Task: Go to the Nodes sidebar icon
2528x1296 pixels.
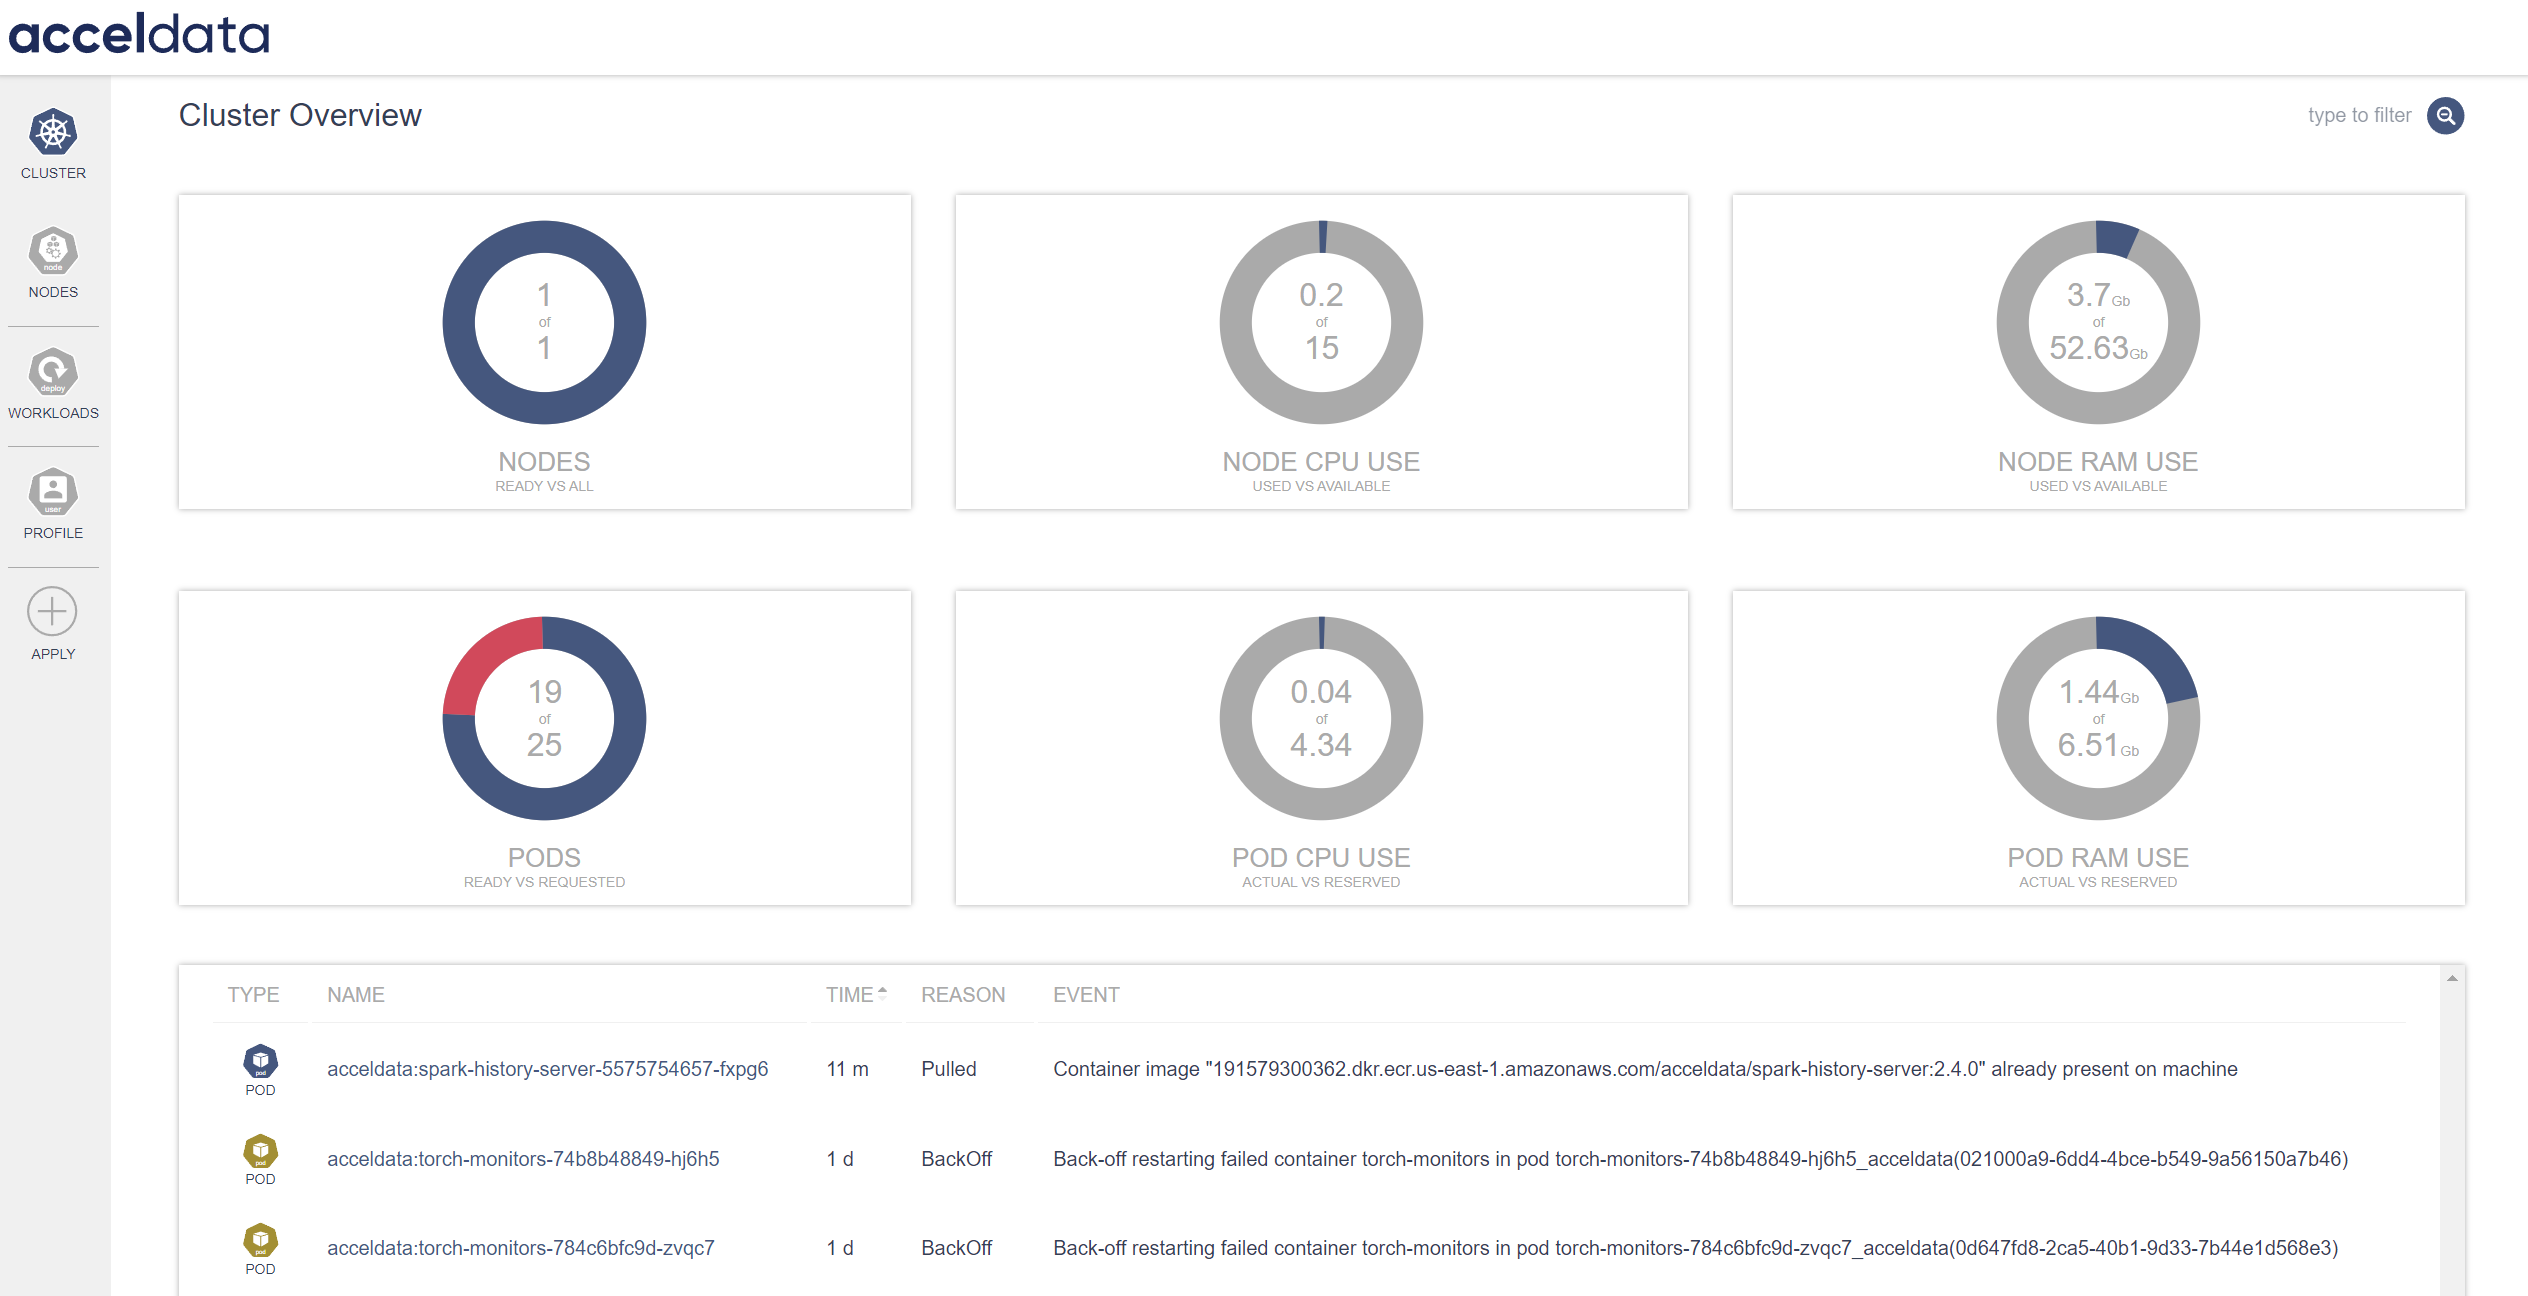Action: (x=53, y=252)
